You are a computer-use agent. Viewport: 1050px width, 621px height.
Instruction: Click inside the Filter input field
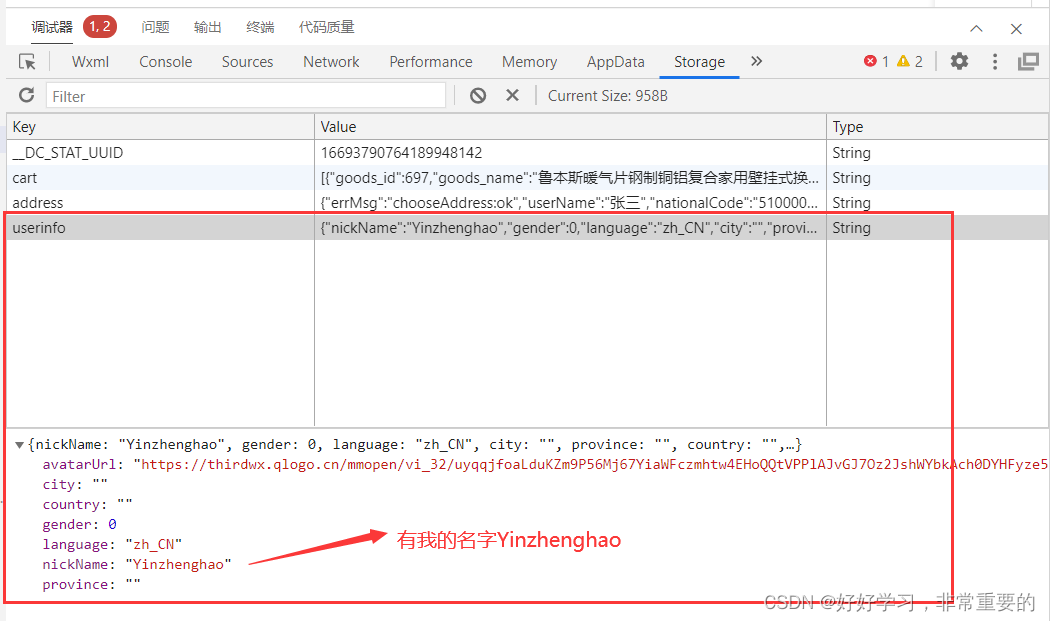click(x=245, y=94)
